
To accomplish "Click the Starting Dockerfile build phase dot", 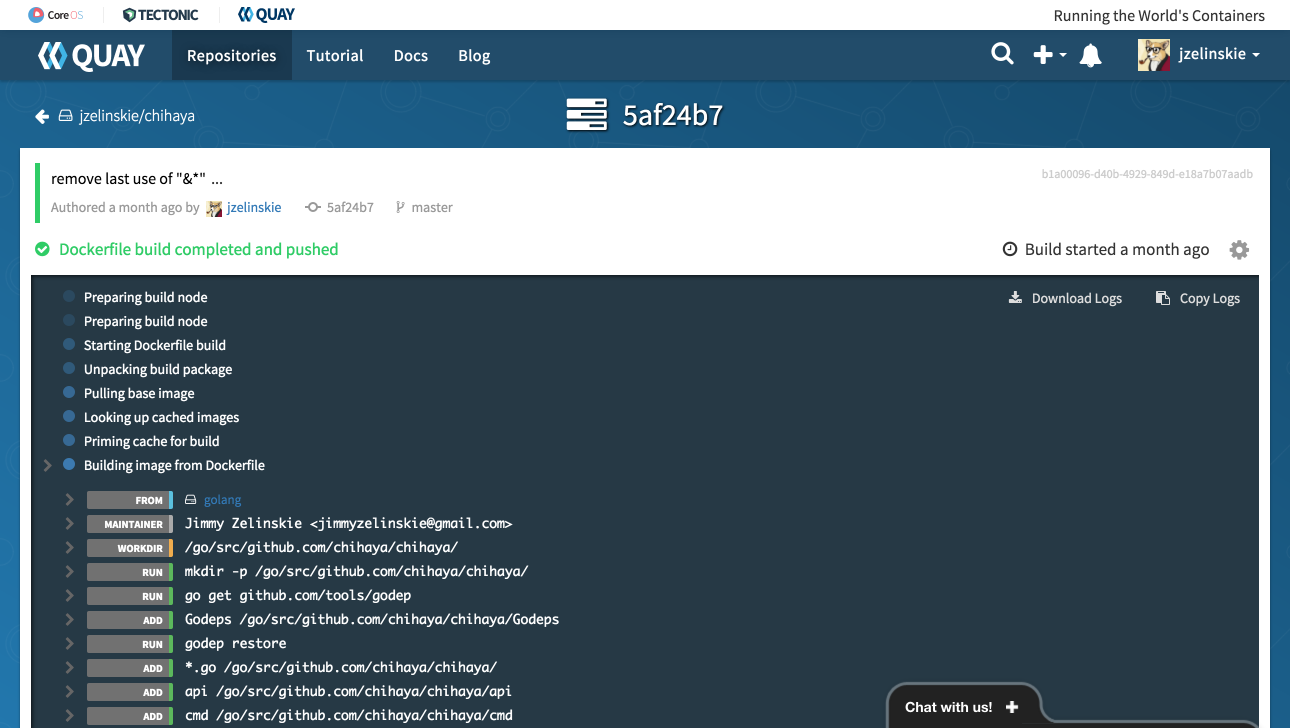I will pos(69,345).
